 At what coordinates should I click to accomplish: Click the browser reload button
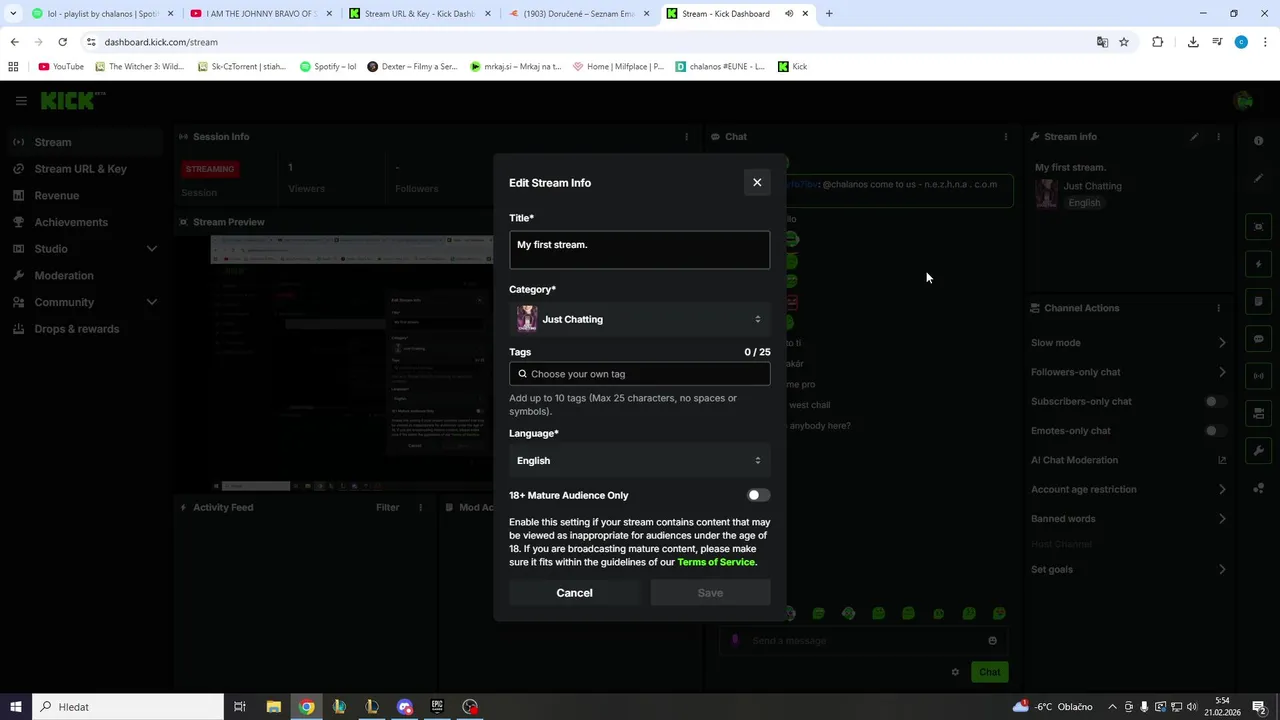(x=62, y=42)
